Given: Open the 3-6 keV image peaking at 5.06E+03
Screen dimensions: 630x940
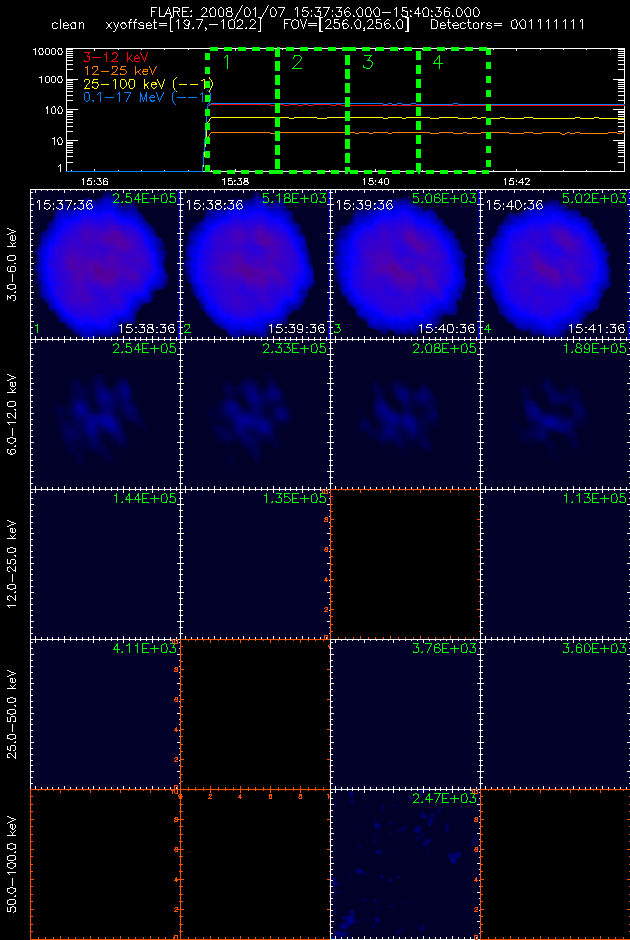Looking at the screenshot, I should [x=405, y=263].
